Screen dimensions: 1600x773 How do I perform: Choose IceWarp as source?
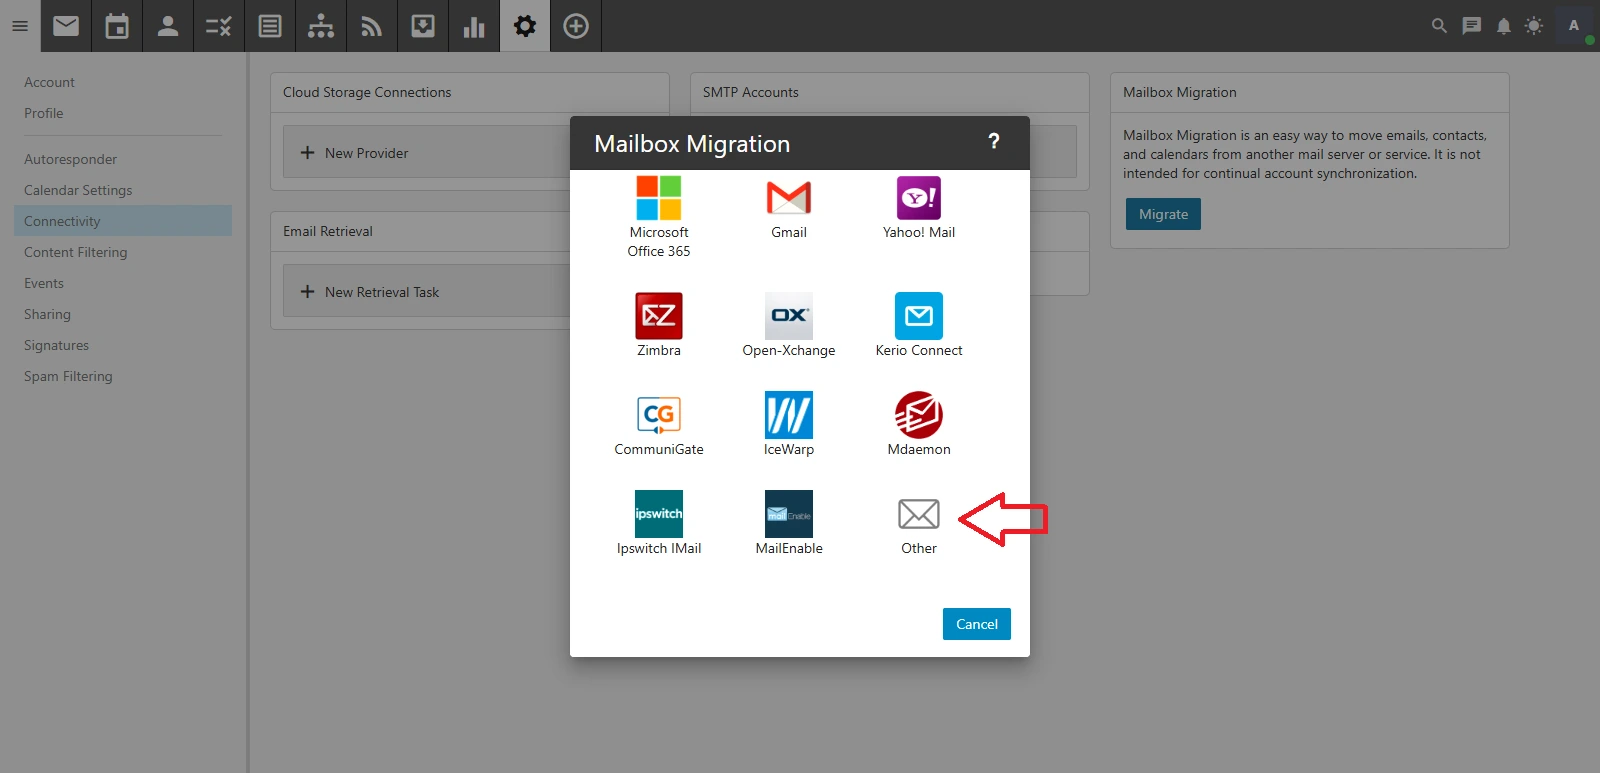[788, 415]
